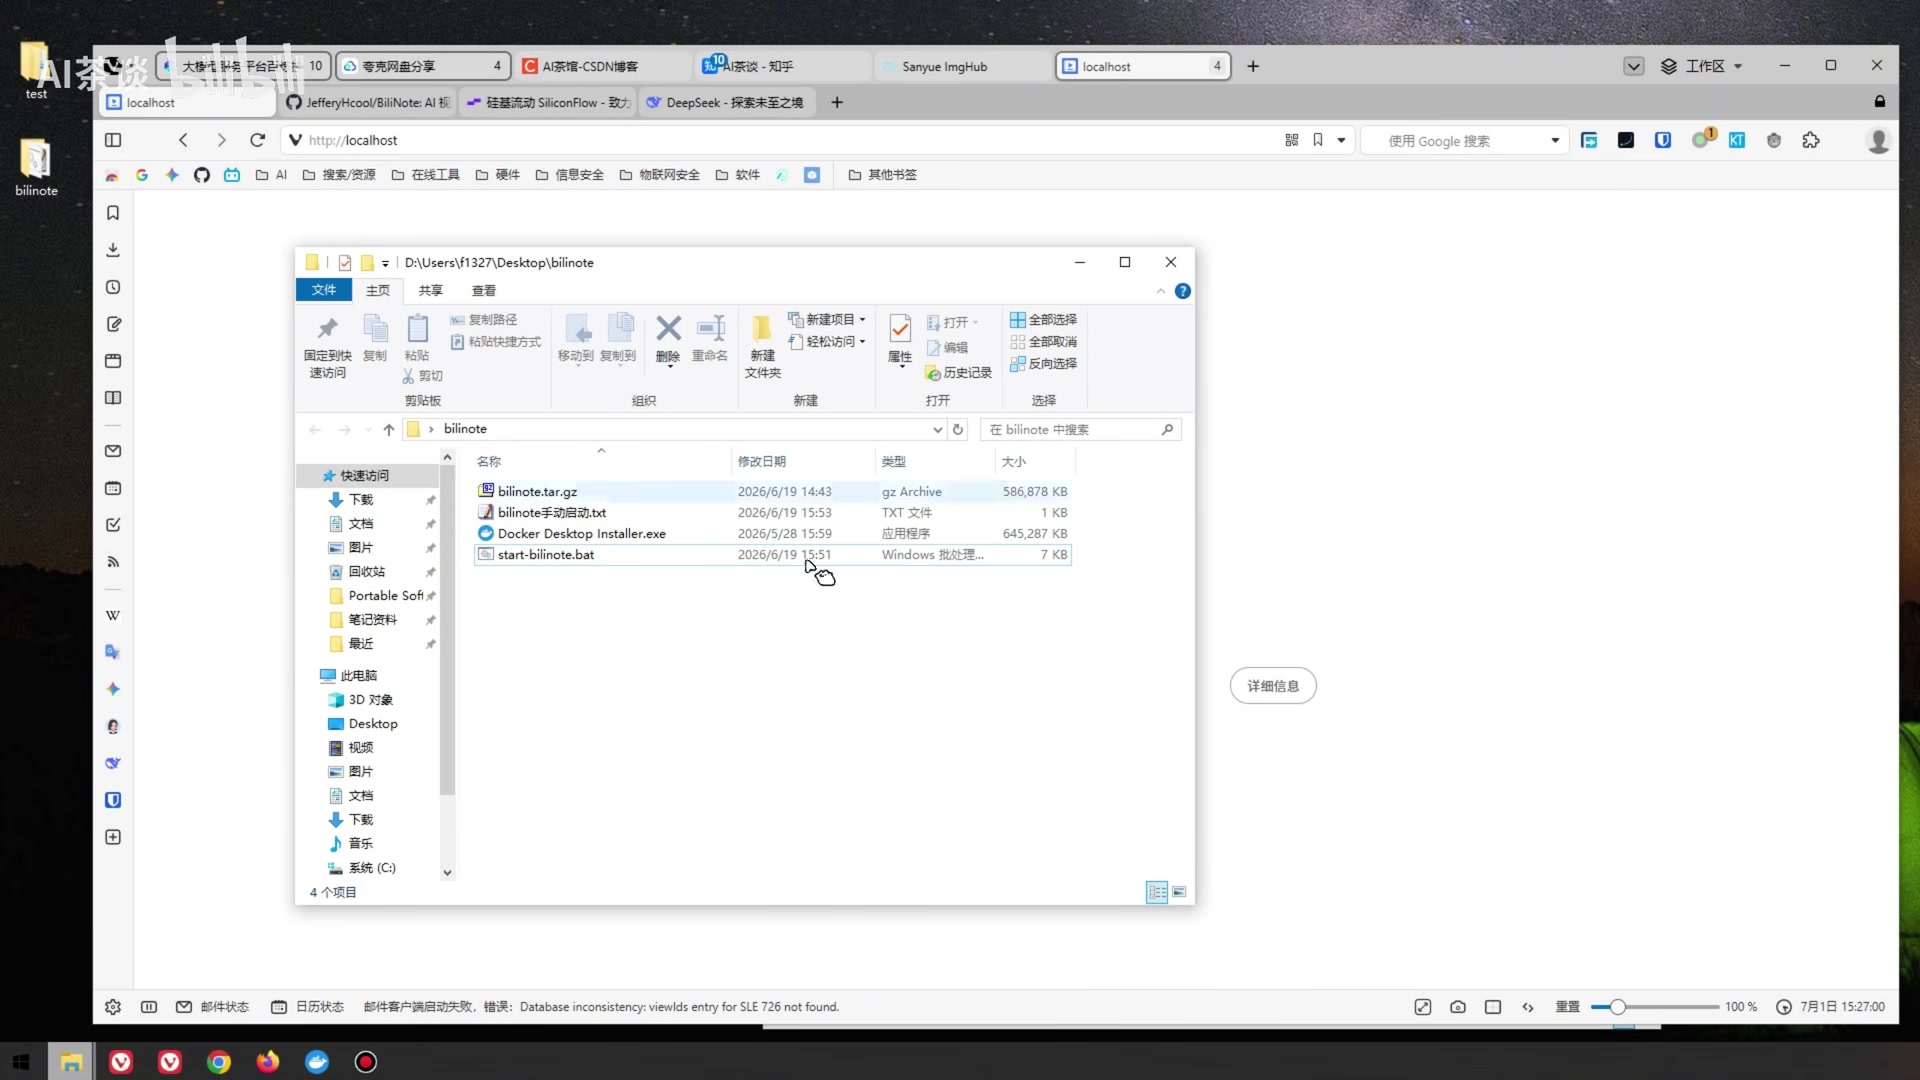Open browser settings gear in status bar
Image resolution: width=1920 pixels, height=1080 pixels.
[113, 1007]
